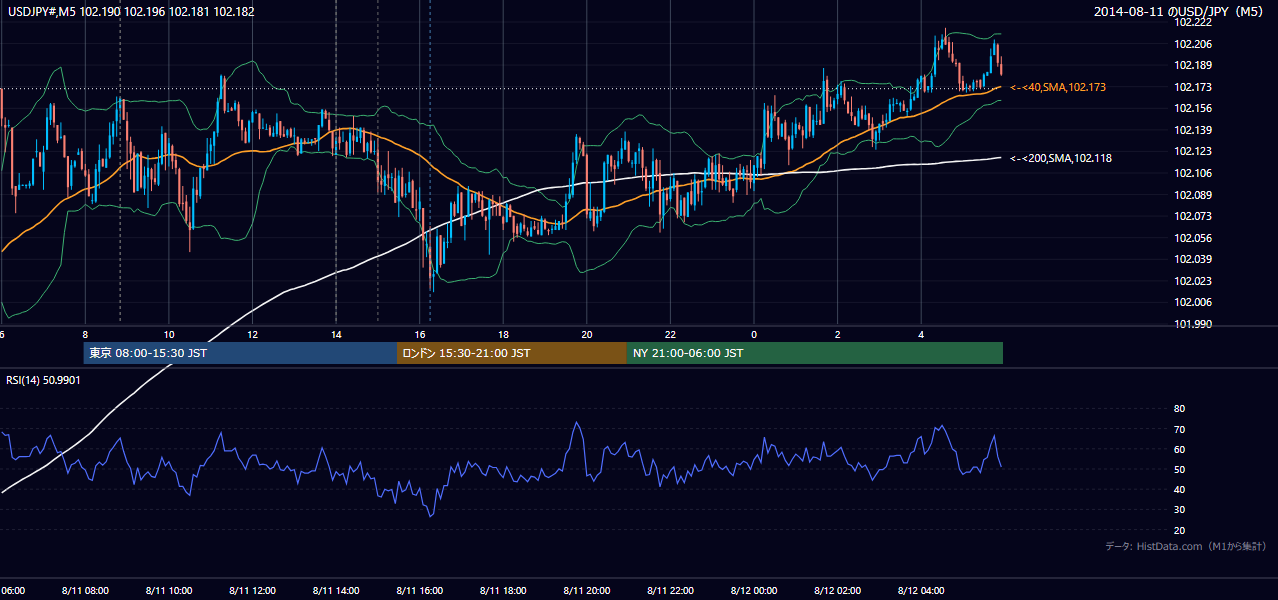Click the hour 18 tick on the price chart
The width and height of the screenshot is (1278, 600).
503,335
